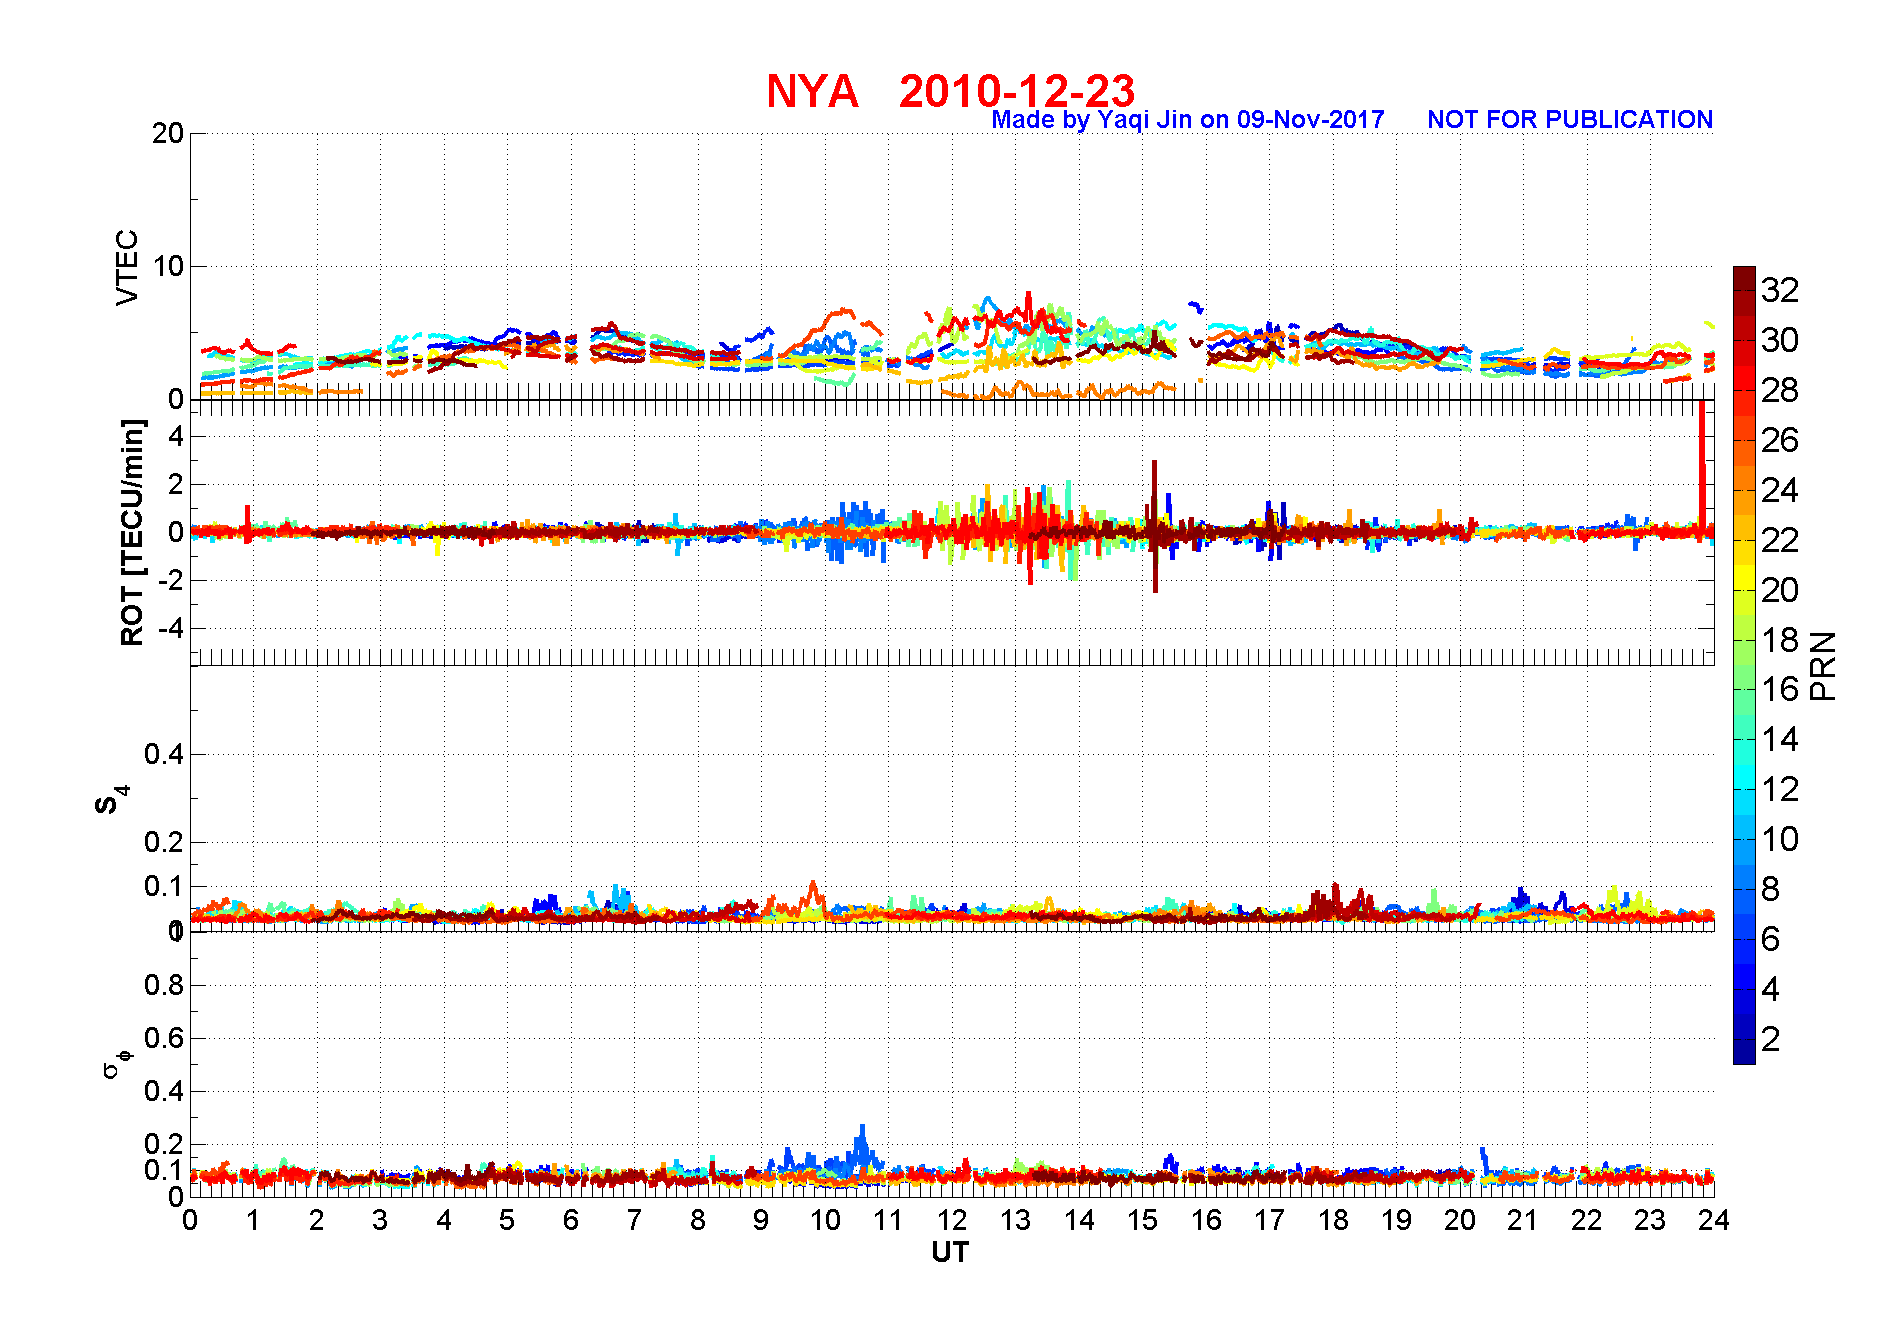Click colorbar tick label 16
The image size is (1904, 1330).
(x=1780, y=689)
